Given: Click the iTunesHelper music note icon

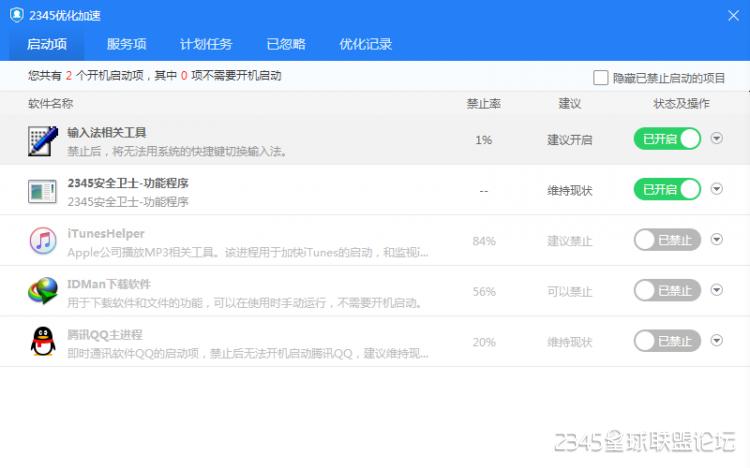Looking at the screenshot, I should (43, 241).
